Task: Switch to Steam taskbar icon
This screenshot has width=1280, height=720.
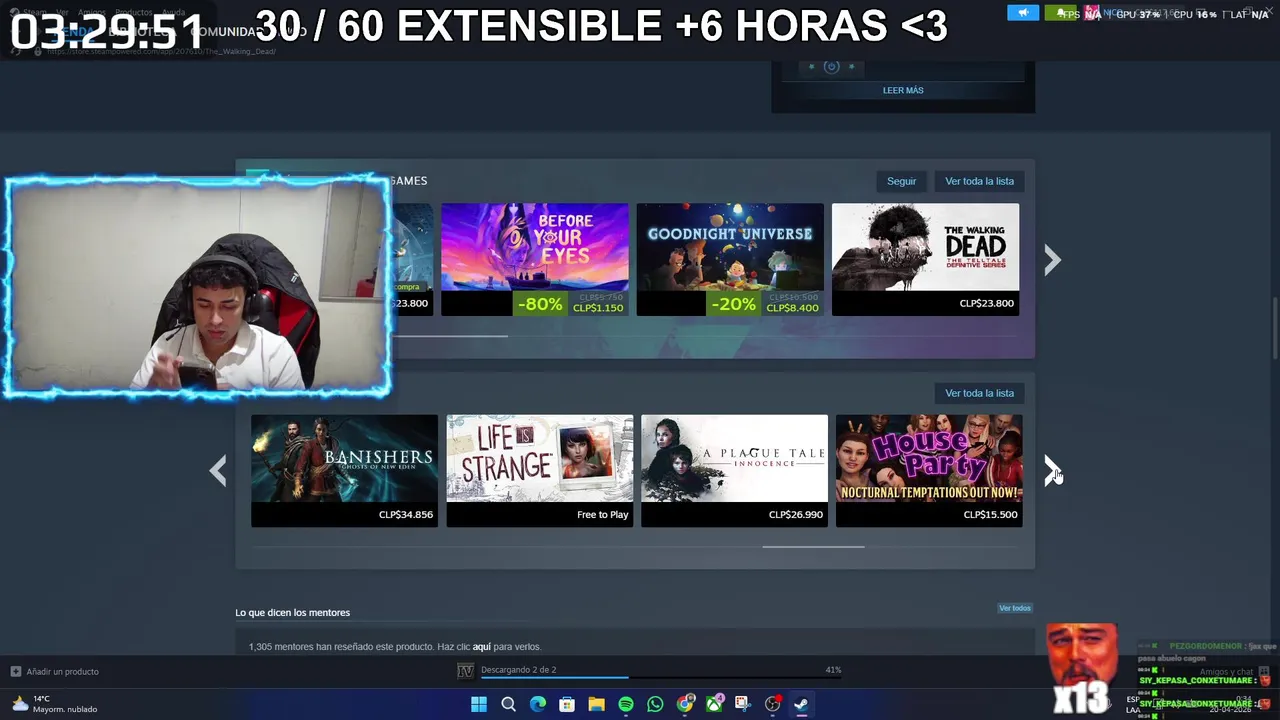Action: click(801, 704)
